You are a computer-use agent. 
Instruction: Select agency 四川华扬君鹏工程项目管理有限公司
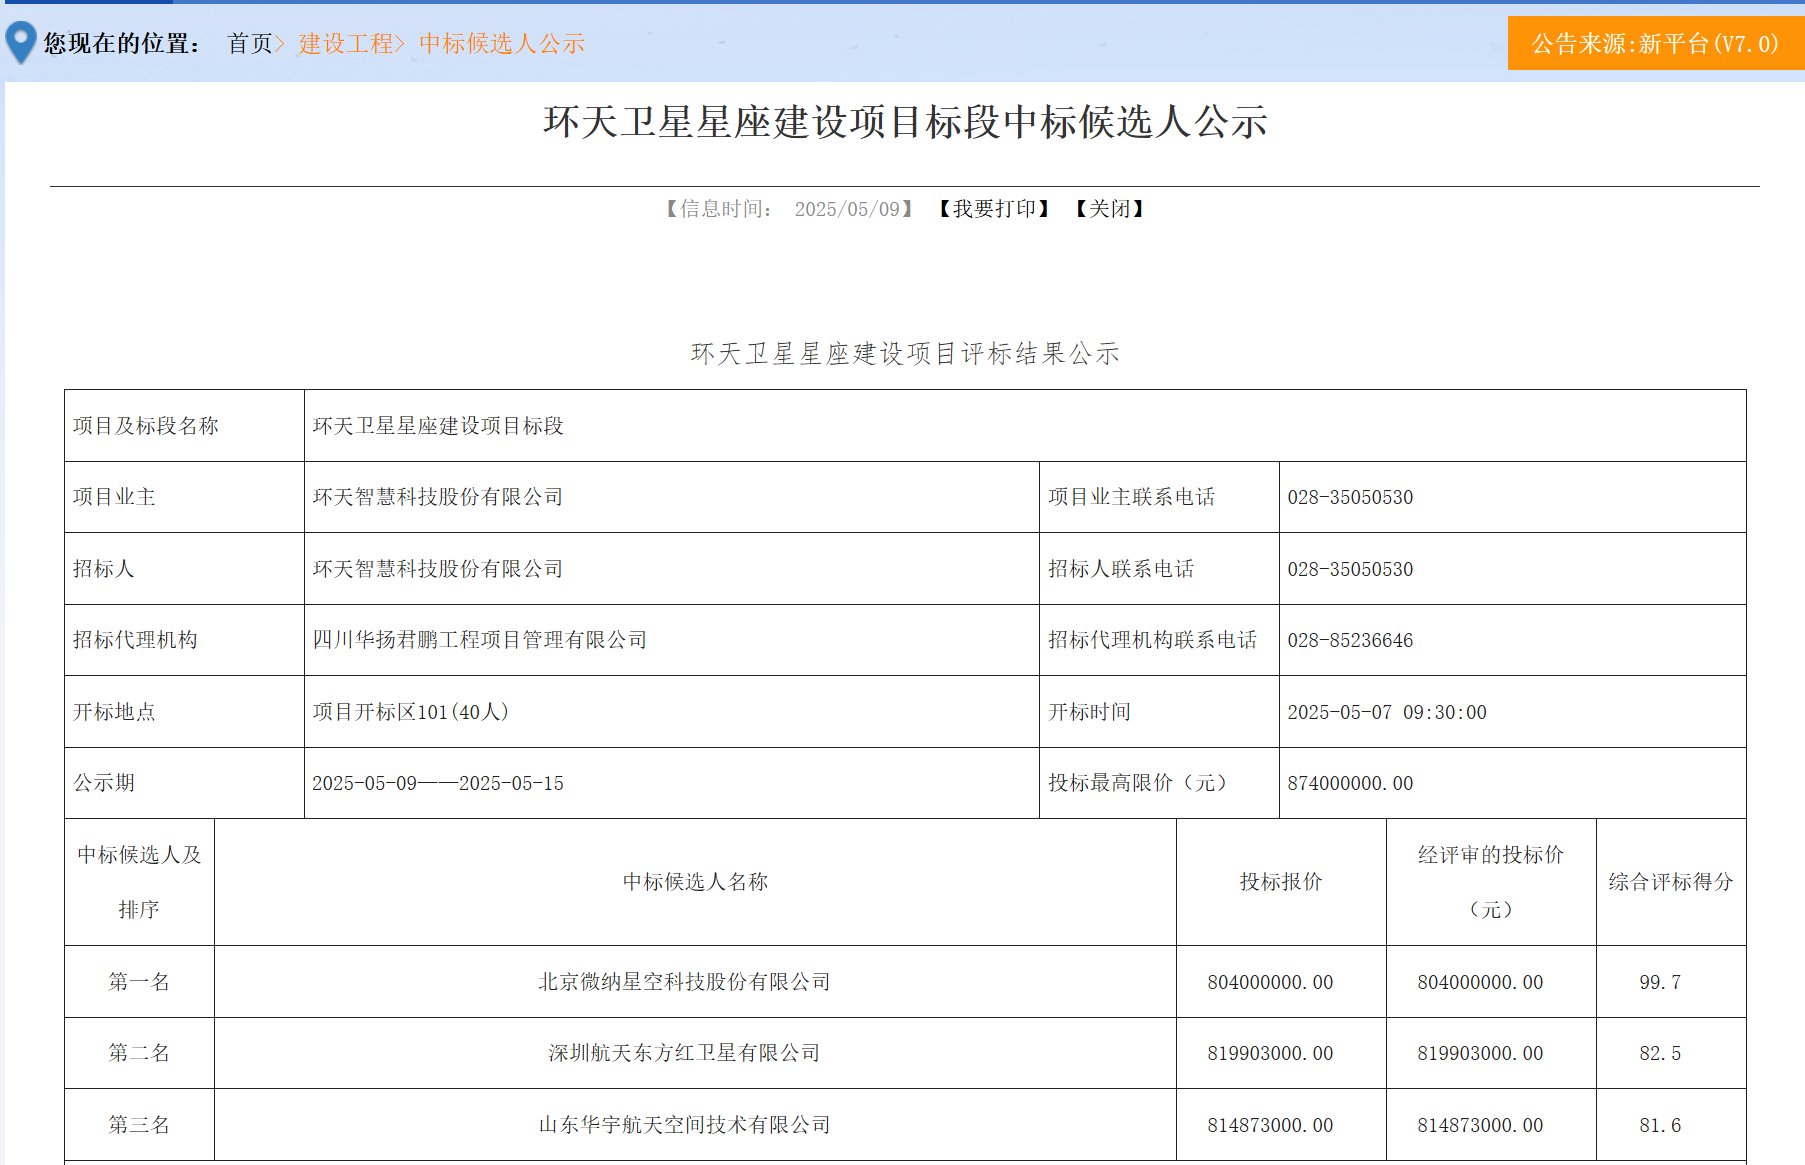pyautogui.click(x=480, y=640)
